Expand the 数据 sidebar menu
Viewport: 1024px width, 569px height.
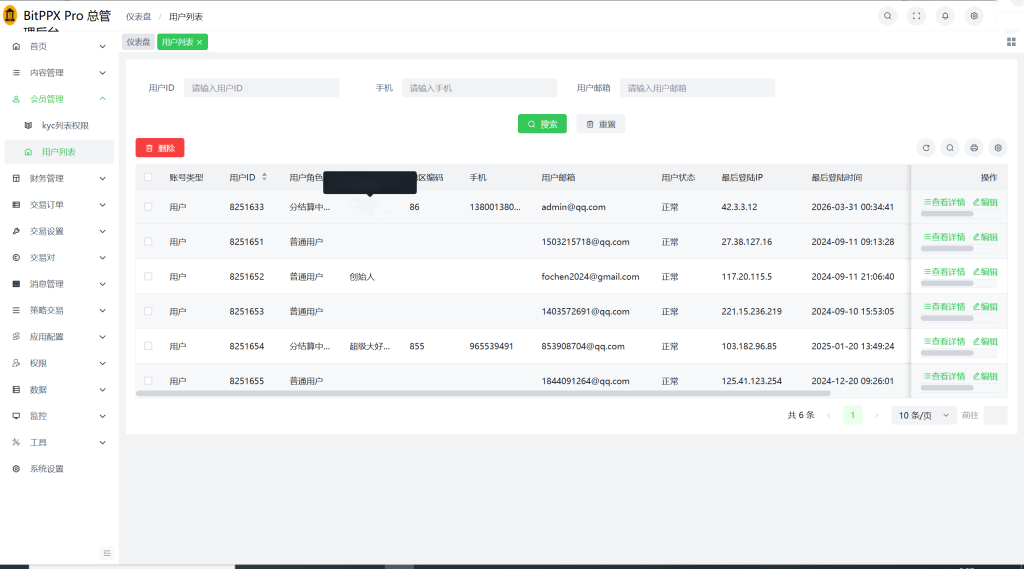(x=59, y=389)
